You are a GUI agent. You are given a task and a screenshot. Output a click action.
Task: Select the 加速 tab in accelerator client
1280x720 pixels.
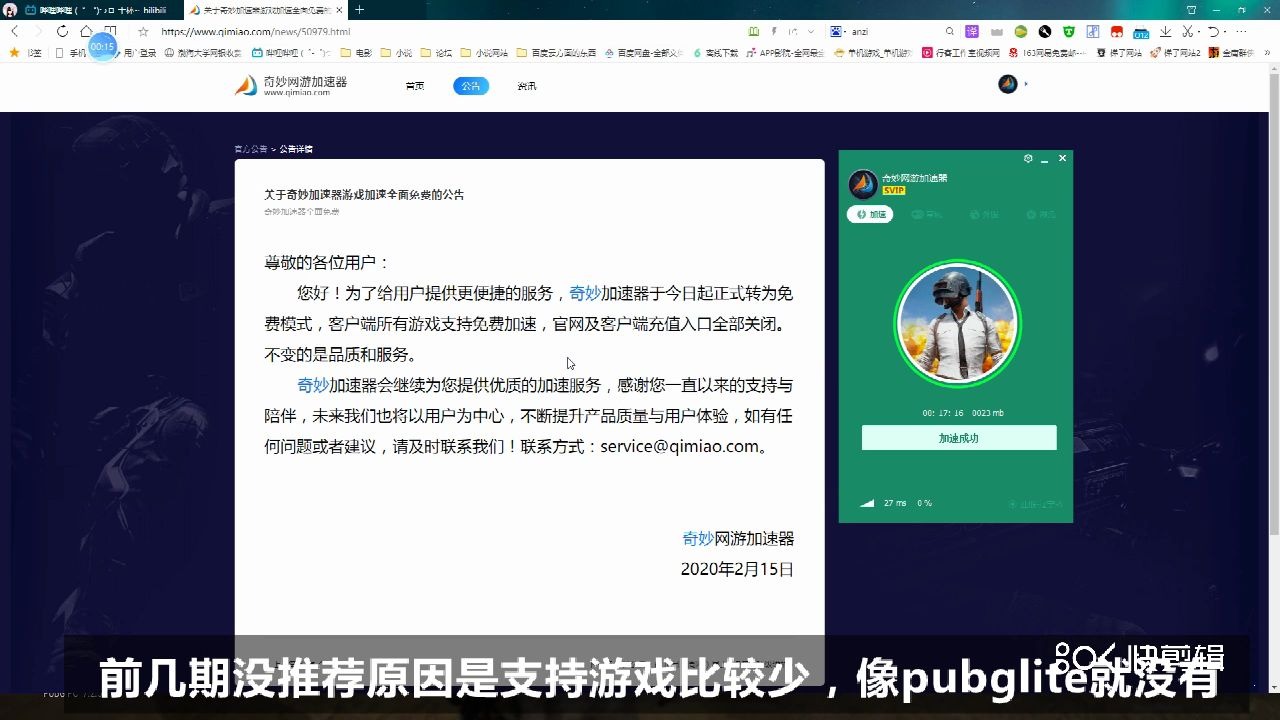871,214
